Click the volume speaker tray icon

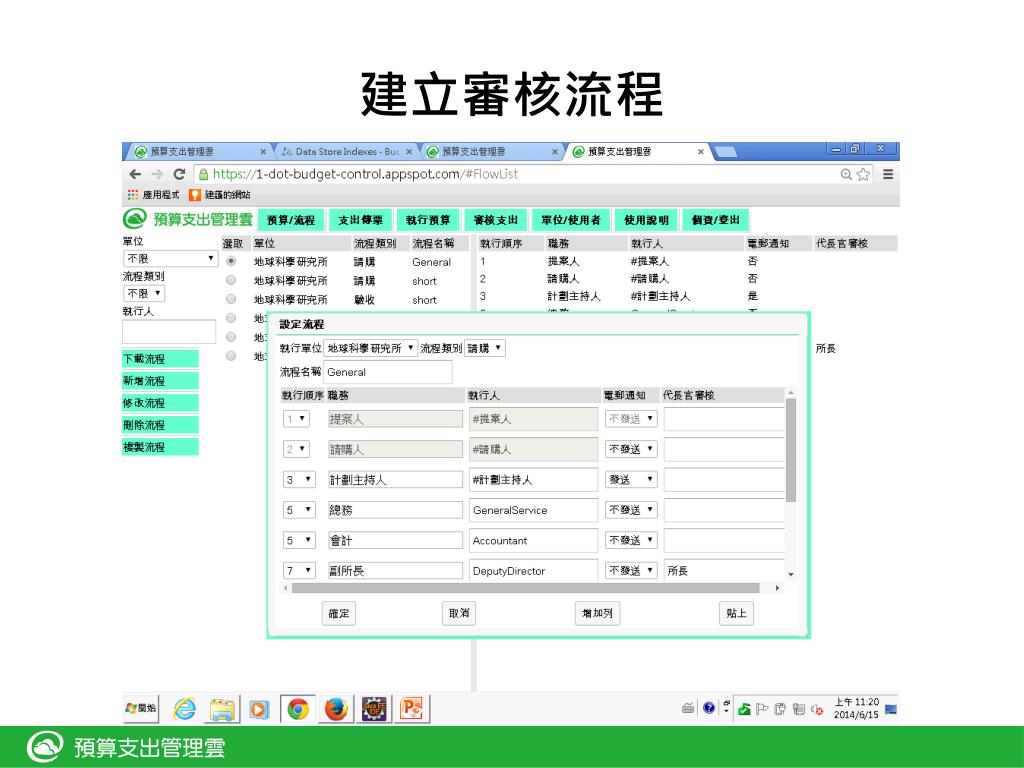[816, 709]
